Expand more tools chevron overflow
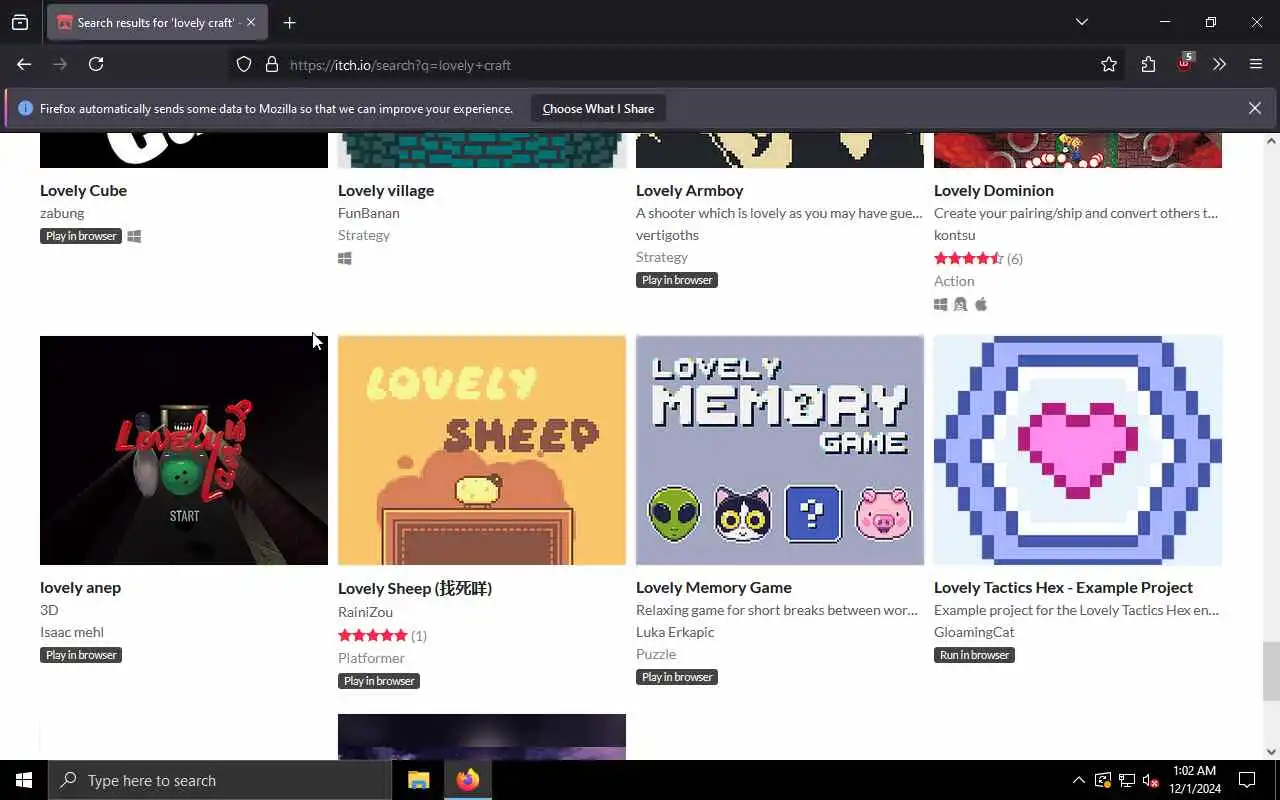This screenshot has width=1280, height=800. coord(1219,64)
